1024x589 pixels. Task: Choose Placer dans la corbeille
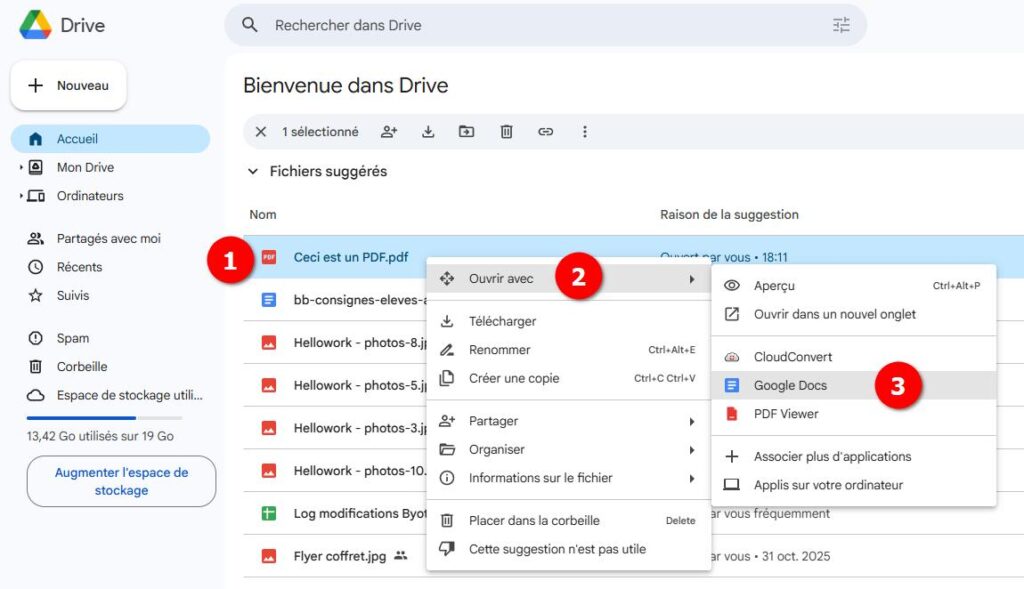(x=568, y=520)
